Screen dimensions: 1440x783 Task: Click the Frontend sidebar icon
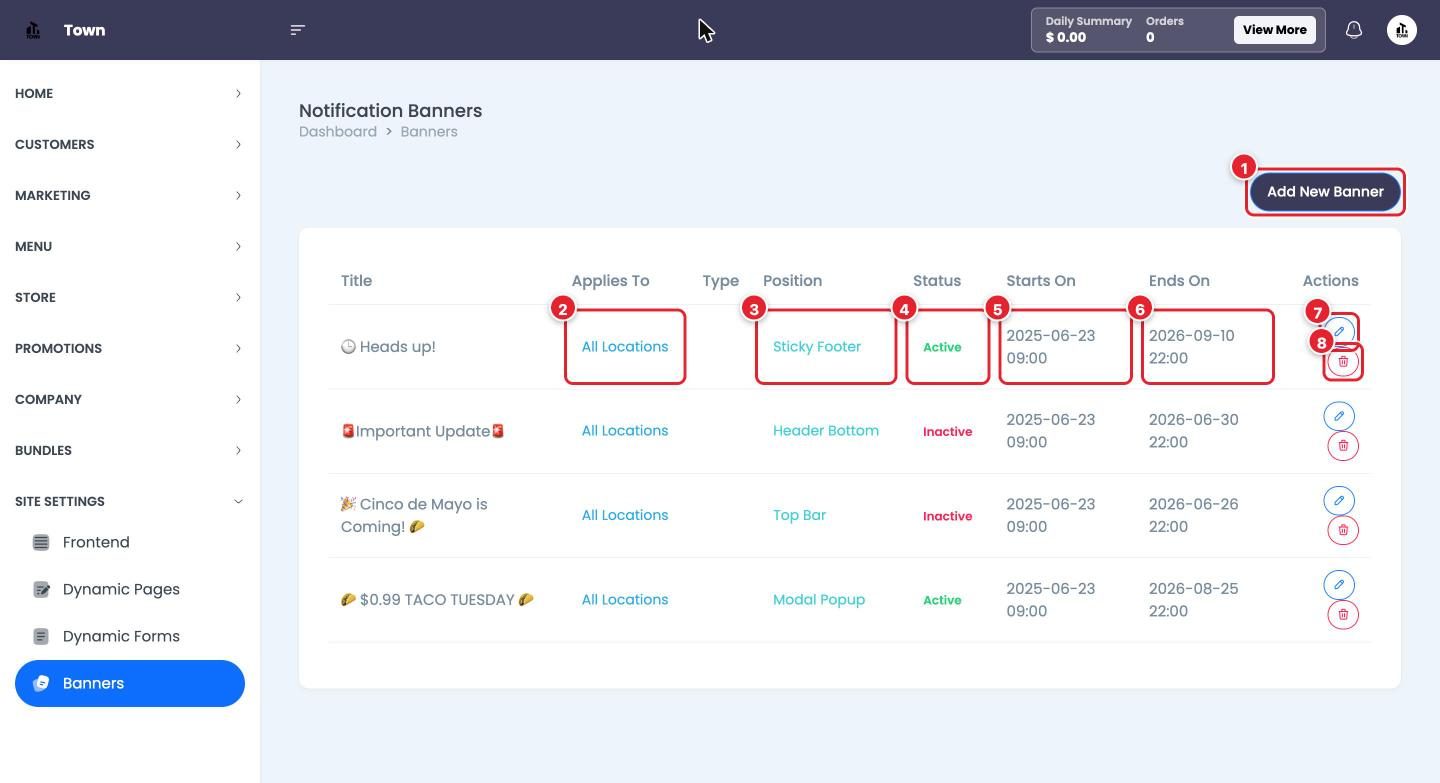(x=41, y=542)
